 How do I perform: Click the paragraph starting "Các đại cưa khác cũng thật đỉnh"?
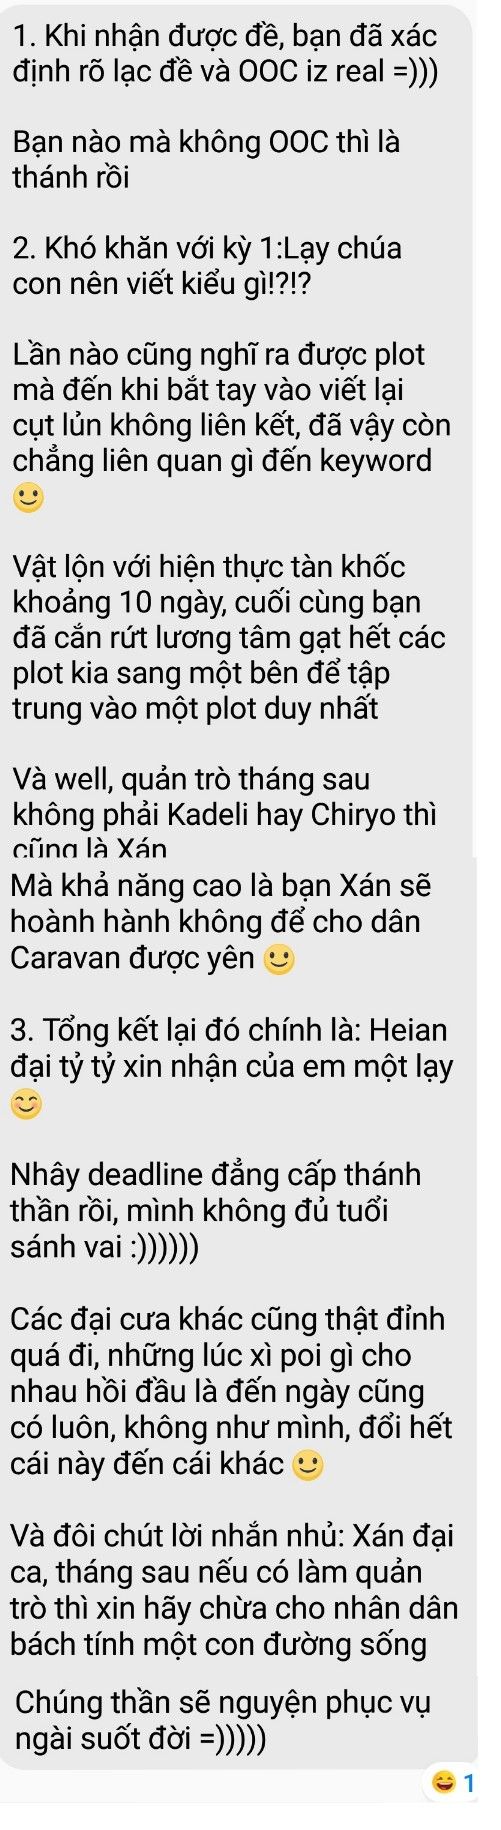(x=232, y=1391)
